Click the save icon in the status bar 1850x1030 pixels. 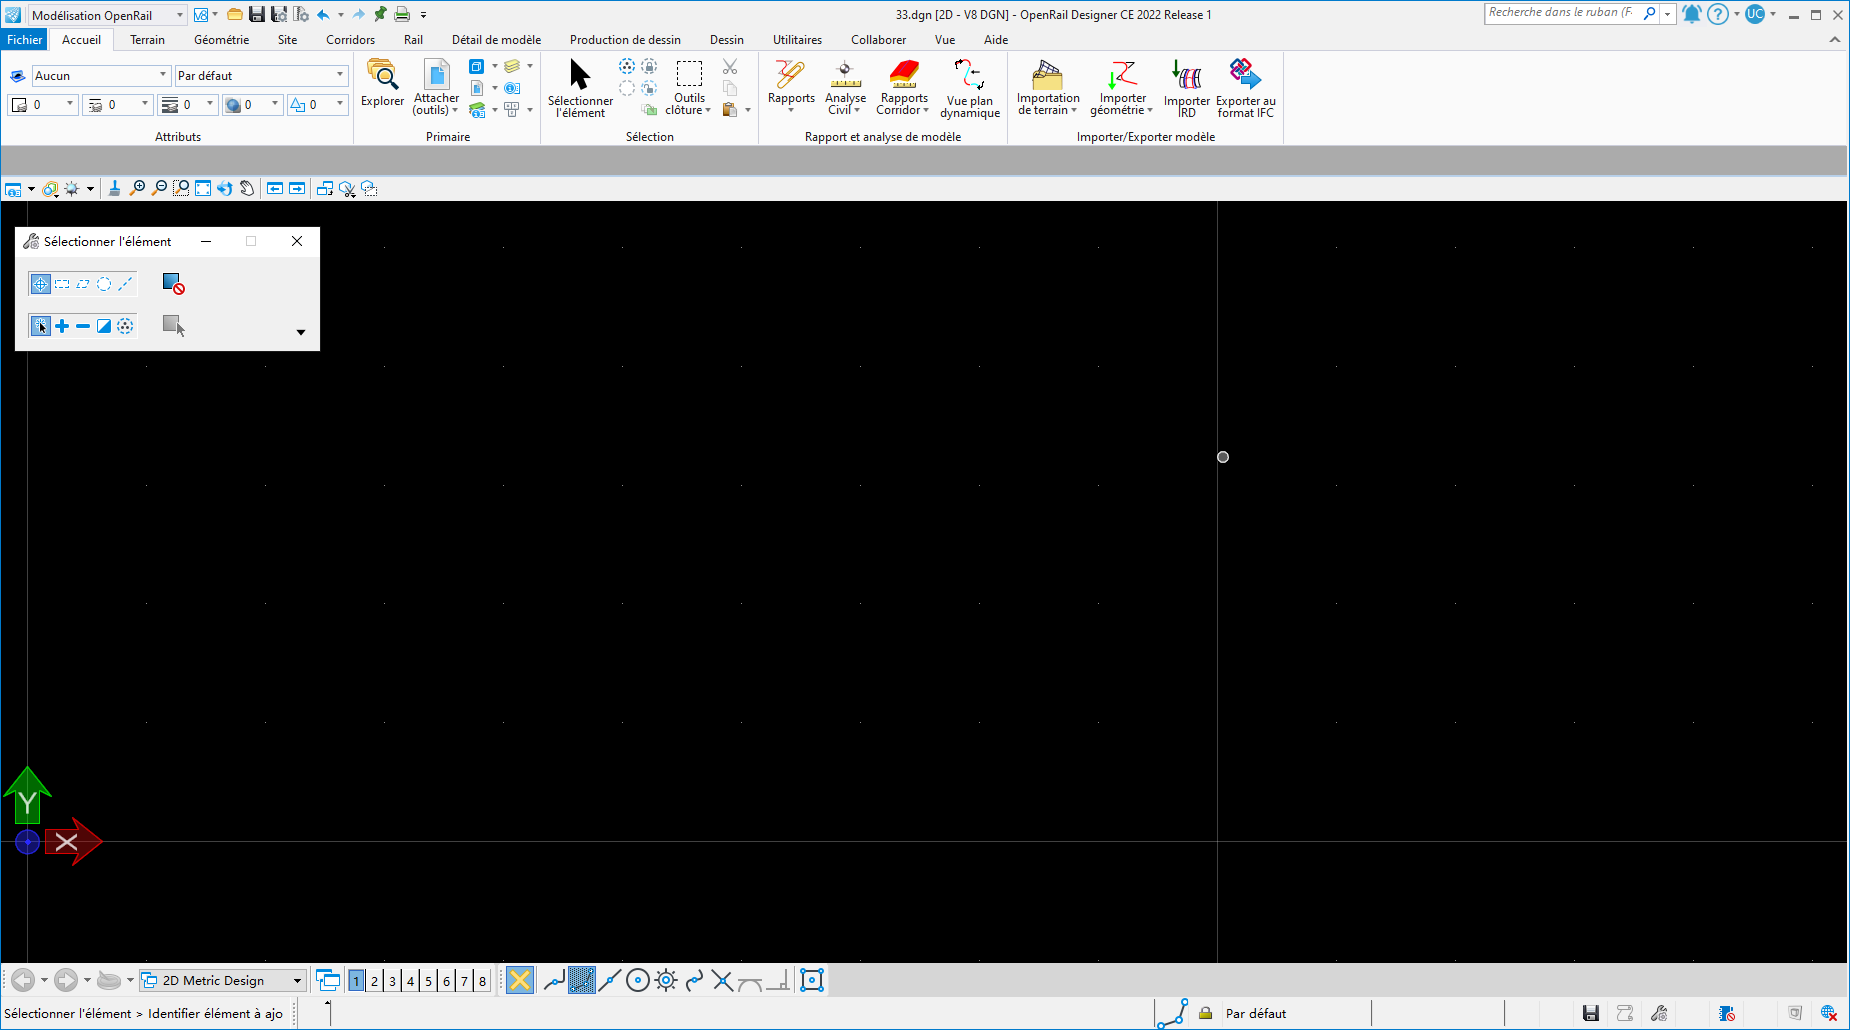pyautogui.click(x=1591, y=1013)
